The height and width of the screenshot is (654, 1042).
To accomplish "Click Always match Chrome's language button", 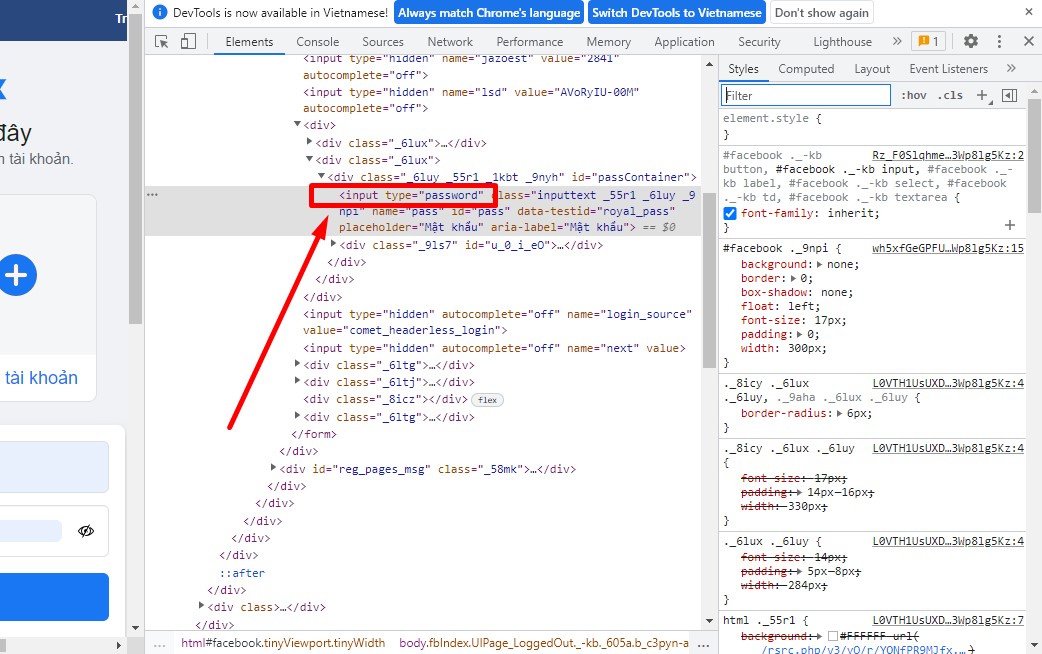I will pyautogui.click(x=489, y=13).
